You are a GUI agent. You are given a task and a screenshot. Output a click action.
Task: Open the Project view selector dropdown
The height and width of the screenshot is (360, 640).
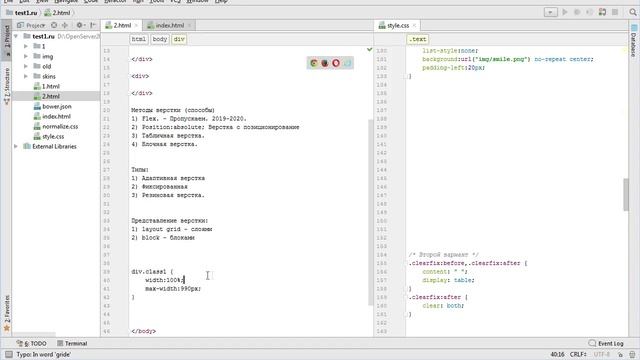(x=31, y=25)
